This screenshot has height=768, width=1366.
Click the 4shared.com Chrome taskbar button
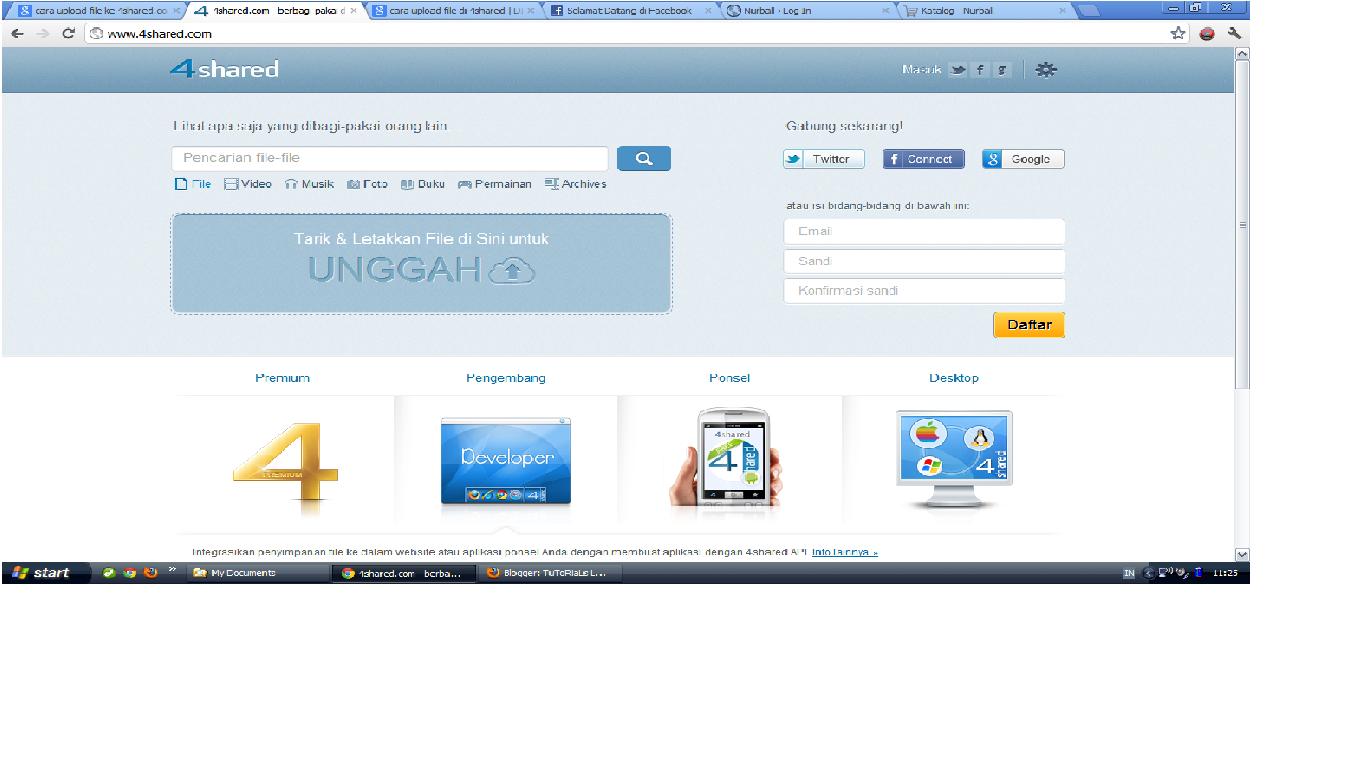point(403,573)
